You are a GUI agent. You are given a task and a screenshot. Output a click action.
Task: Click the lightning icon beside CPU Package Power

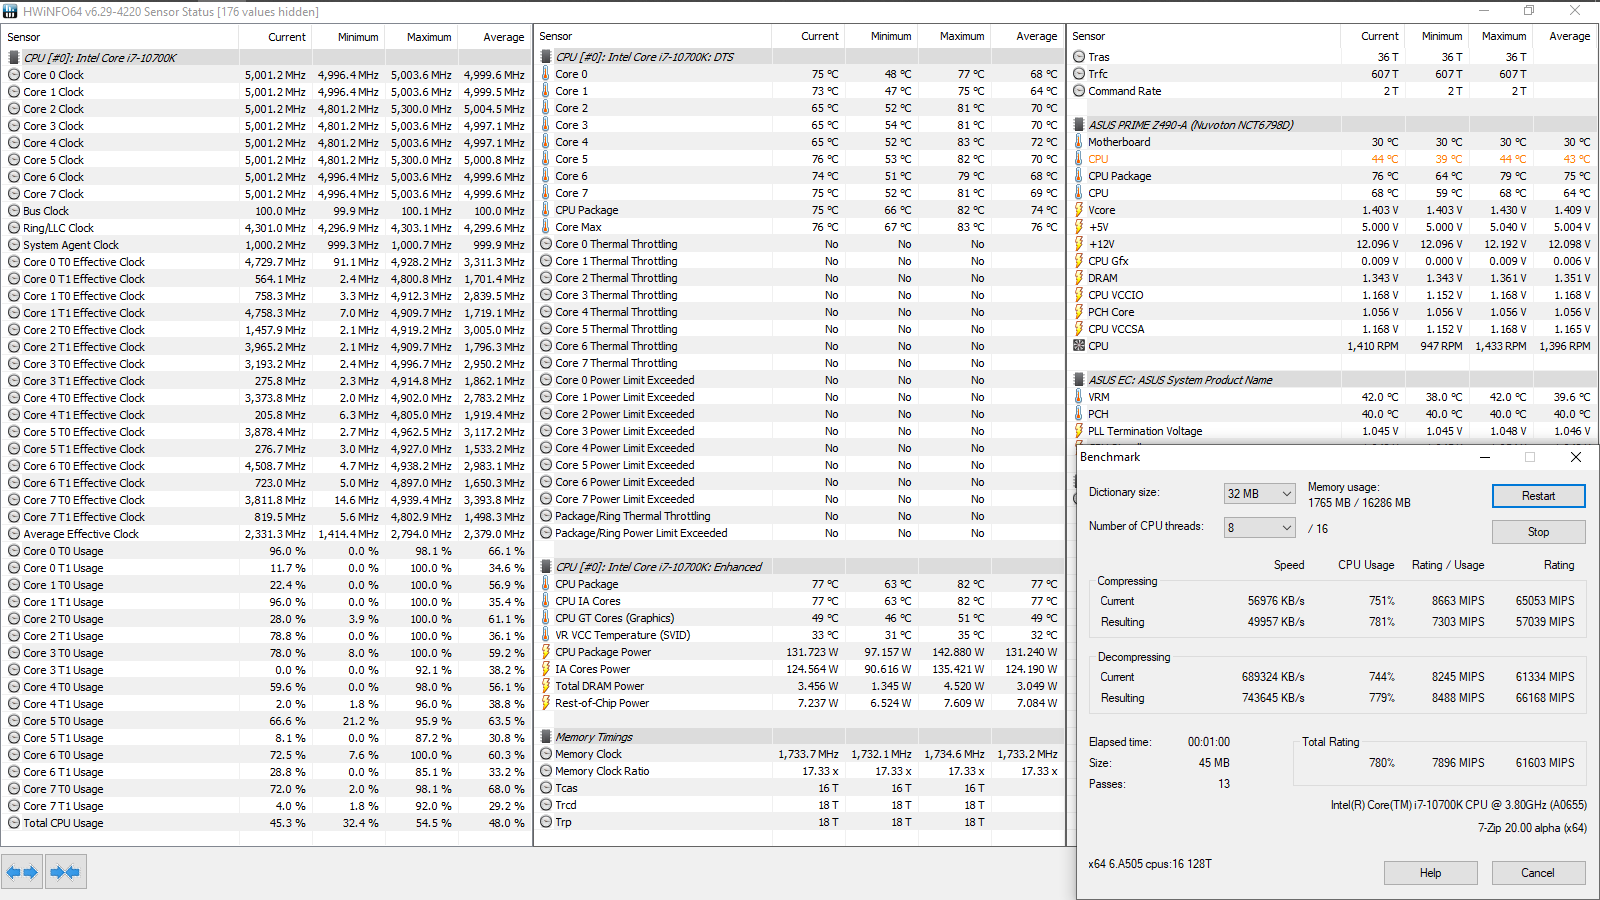pos(546,652)
